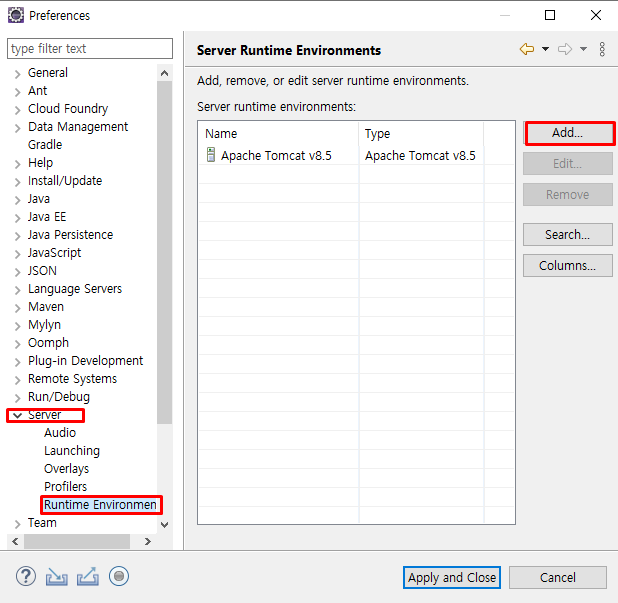Open the three-dot view menu
The width and height of the screenshot is (618, 603).
[602, 49]
